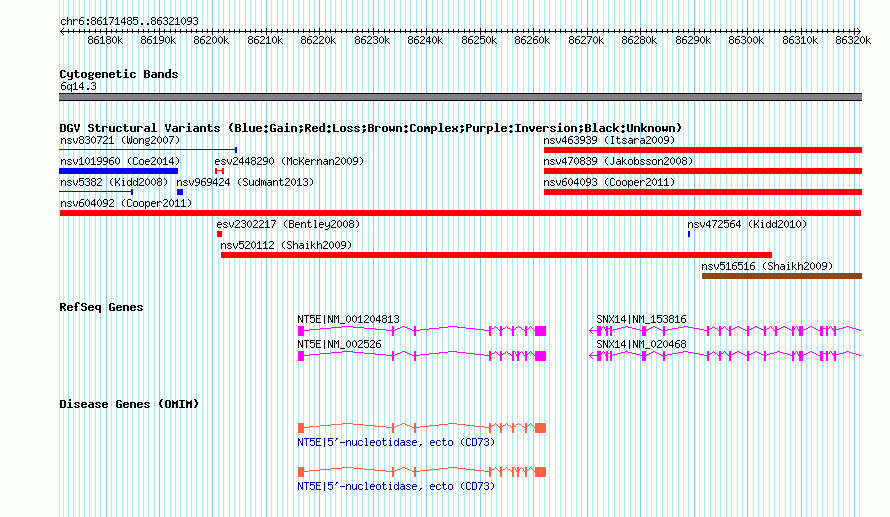The width and height of the screenshot is (890, 517).
Task: Click the 6q14.3 band label
Action: click(x=78, y=86)
